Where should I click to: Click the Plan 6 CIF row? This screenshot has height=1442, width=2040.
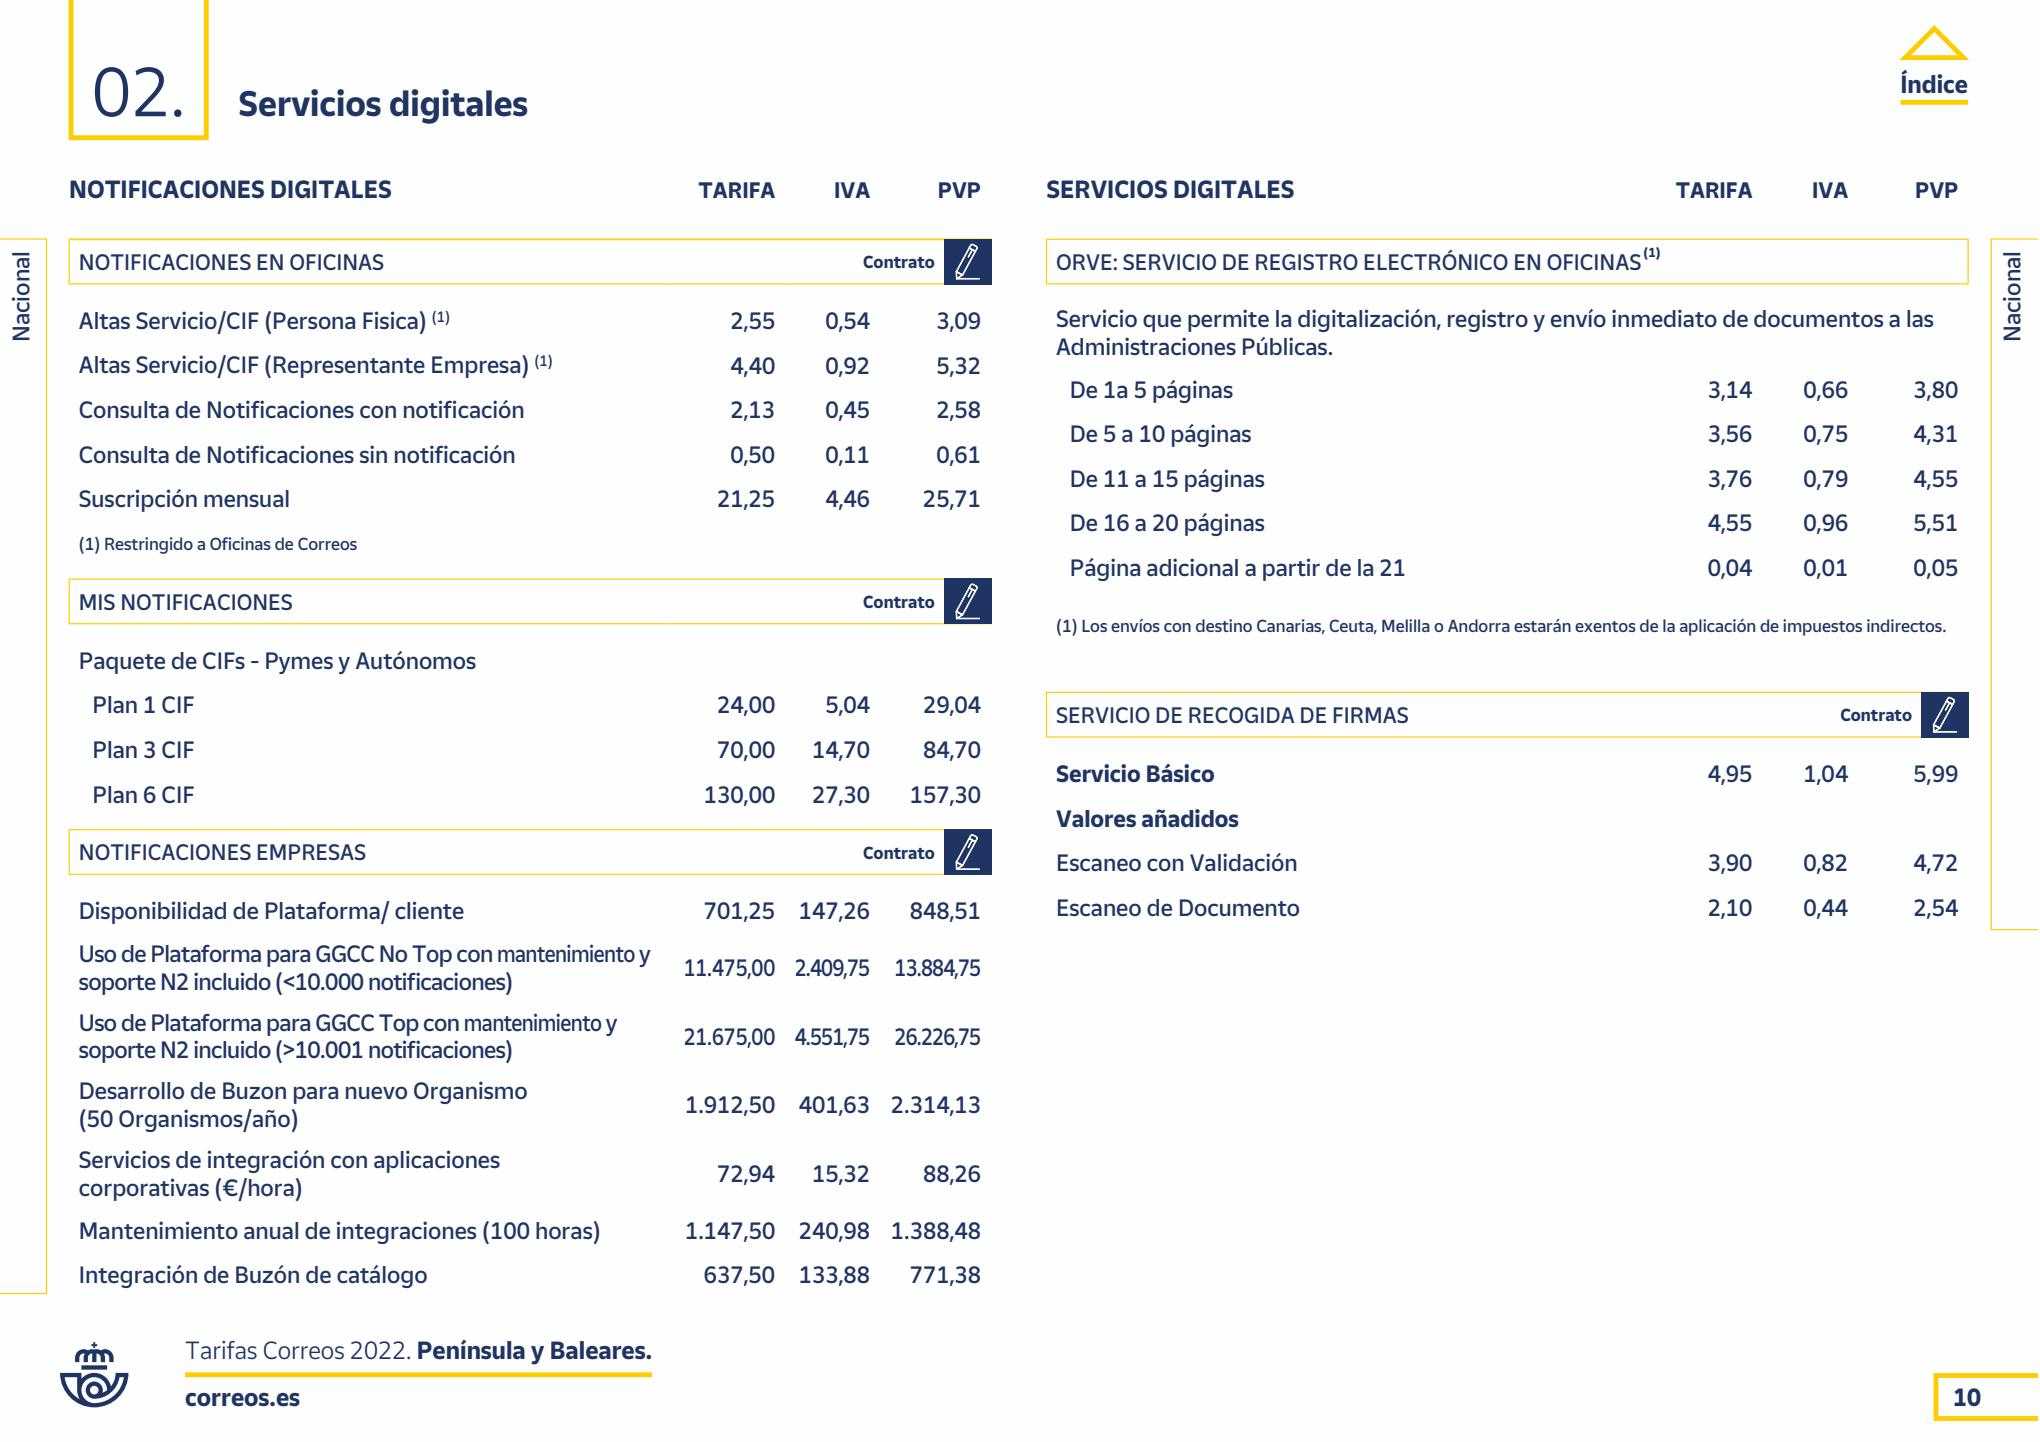pos(143,795)
